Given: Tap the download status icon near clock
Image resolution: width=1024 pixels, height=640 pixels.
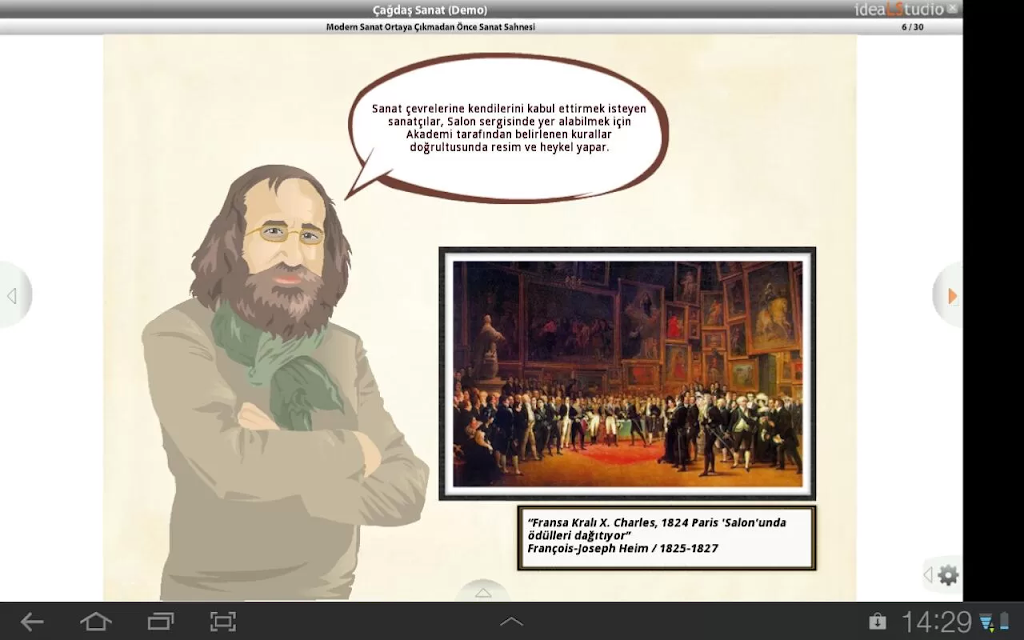Looking at the screenshot, I should point(987,622).
